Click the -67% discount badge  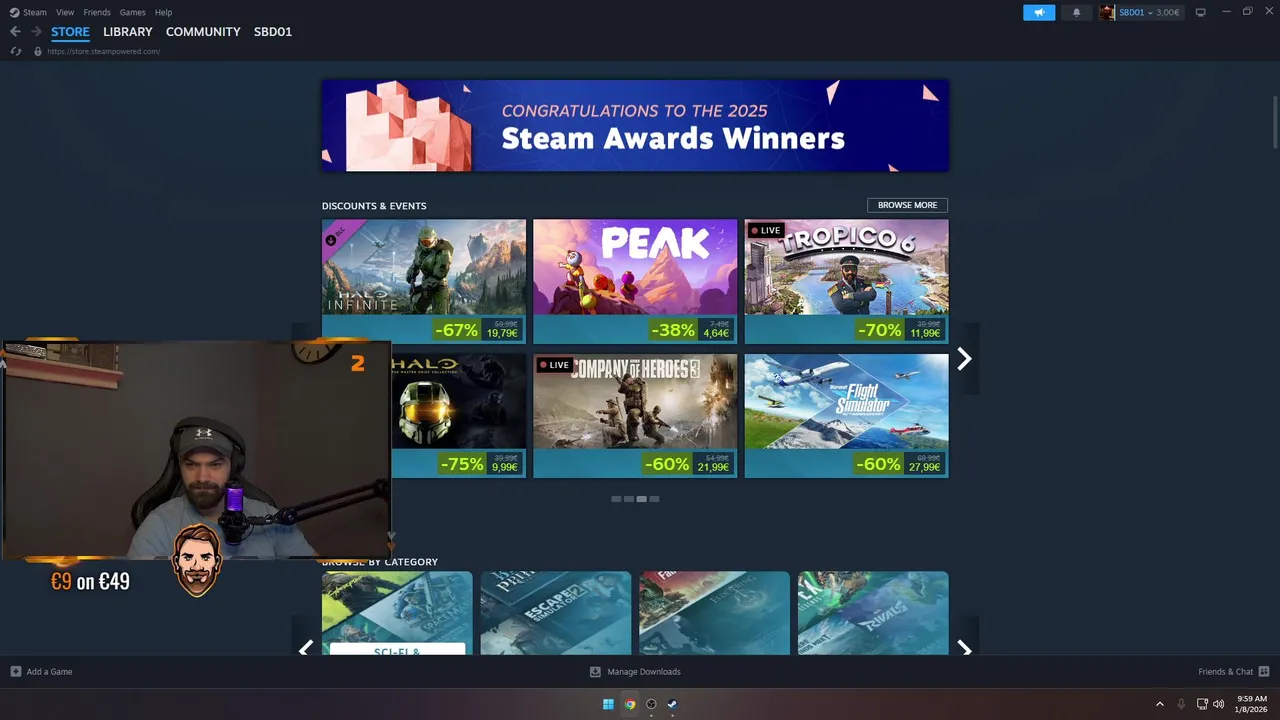tap(456, 329)
